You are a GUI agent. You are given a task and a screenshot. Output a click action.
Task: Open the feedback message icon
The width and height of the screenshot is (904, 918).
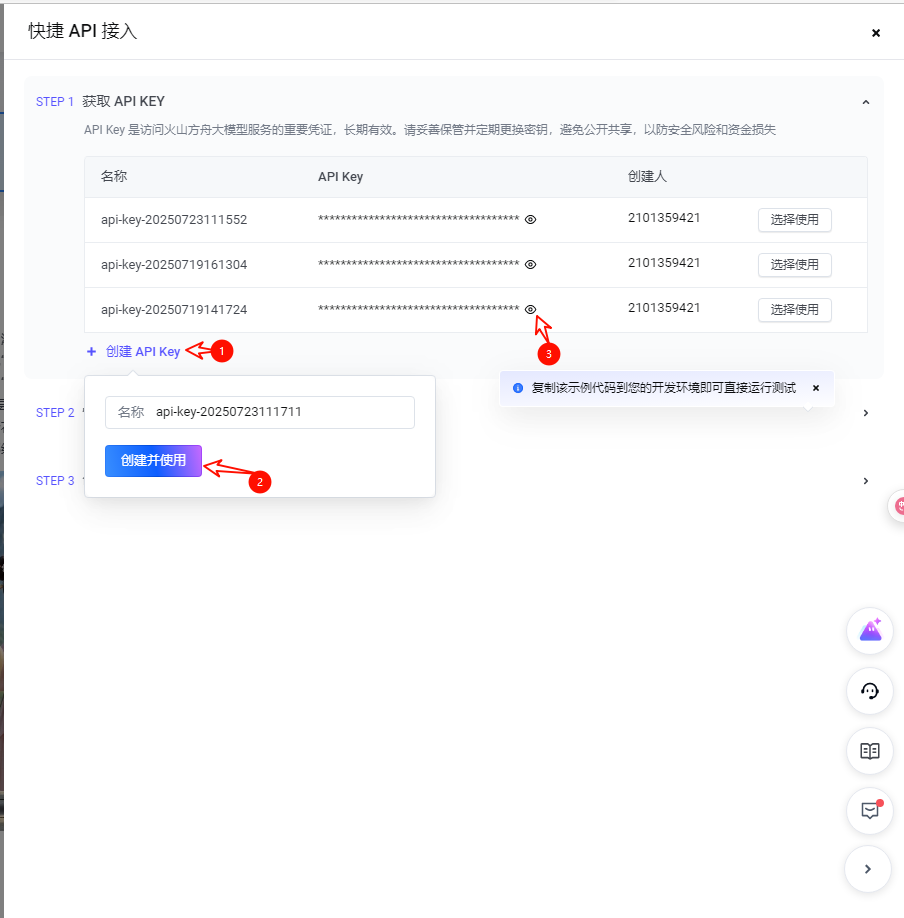[869, 811]
